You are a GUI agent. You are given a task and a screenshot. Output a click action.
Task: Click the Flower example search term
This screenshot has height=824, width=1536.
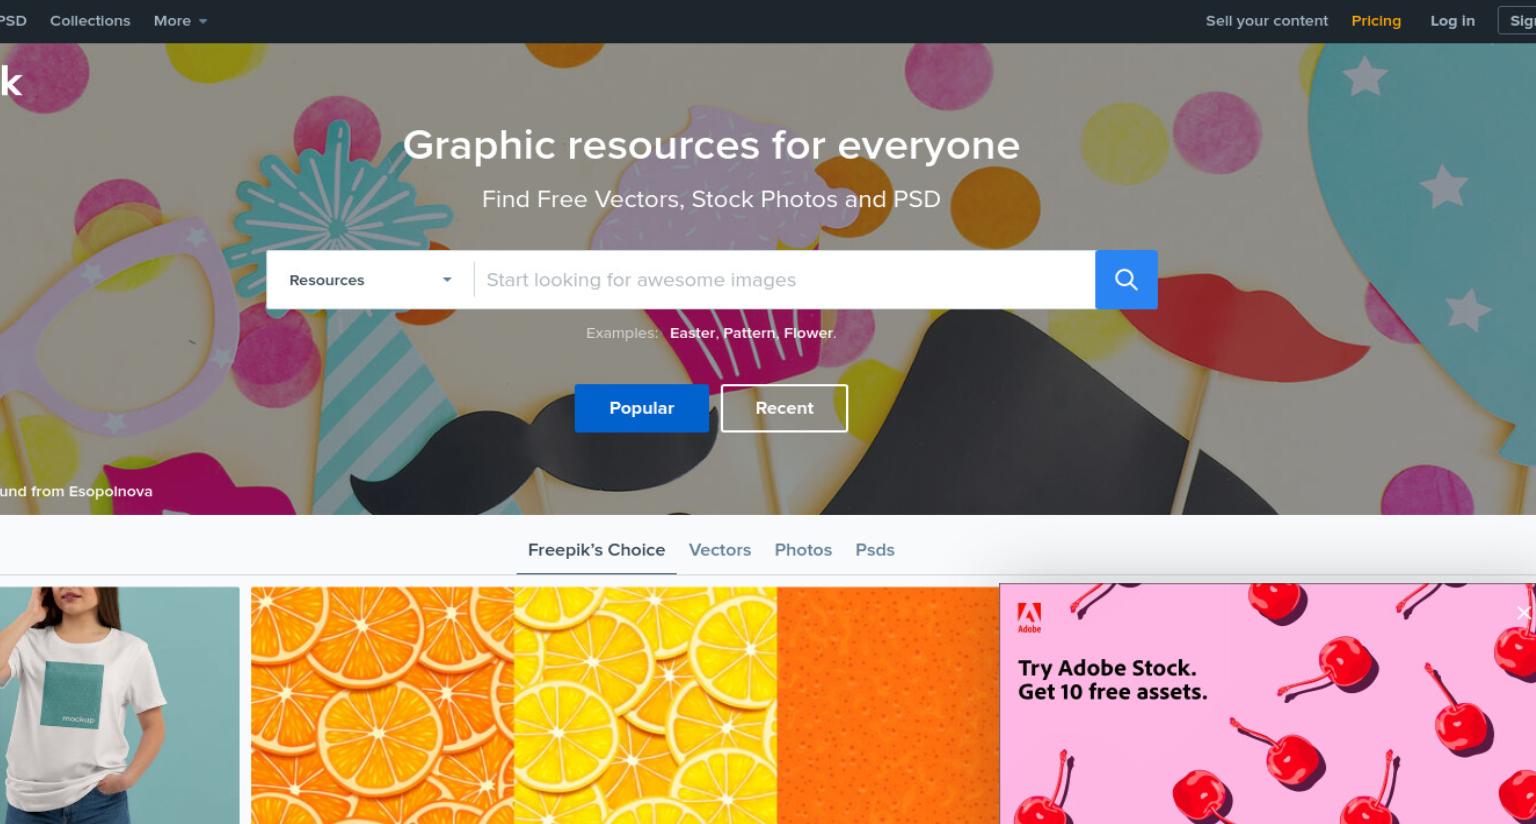click(x=808, y=333)
